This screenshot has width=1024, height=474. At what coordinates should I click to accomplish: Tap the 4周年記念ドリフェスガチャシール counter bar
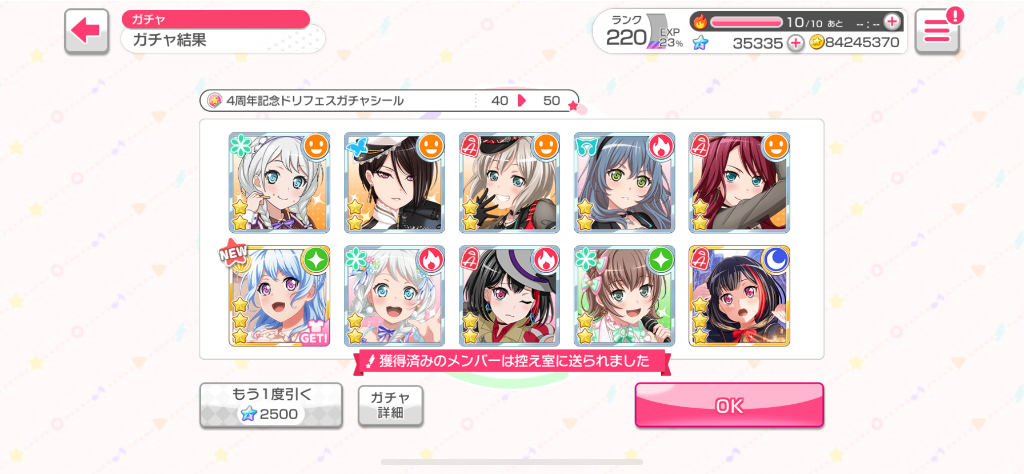coord(389,101)
